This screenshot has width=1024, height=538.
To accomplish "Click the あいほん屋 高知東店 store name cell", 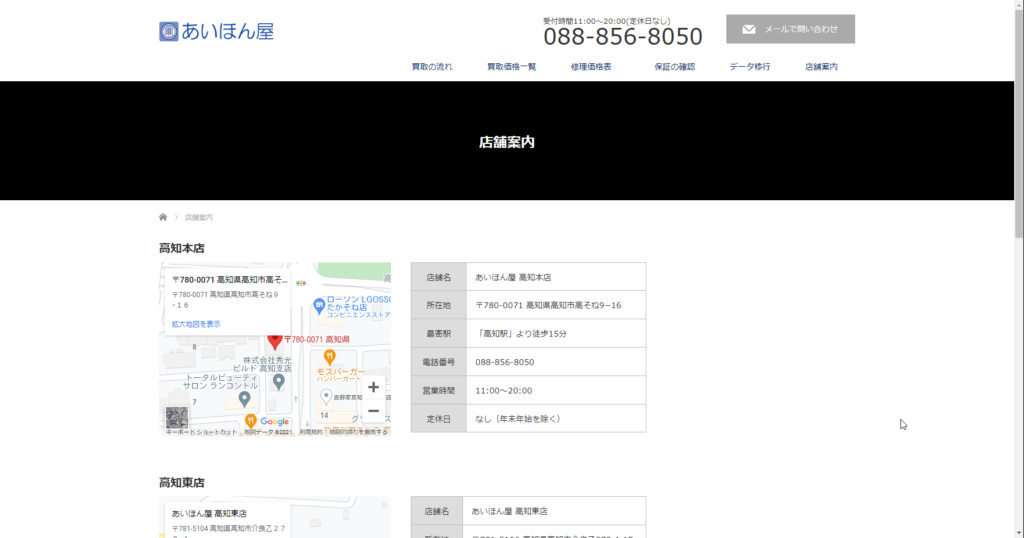I will (554, 511).
